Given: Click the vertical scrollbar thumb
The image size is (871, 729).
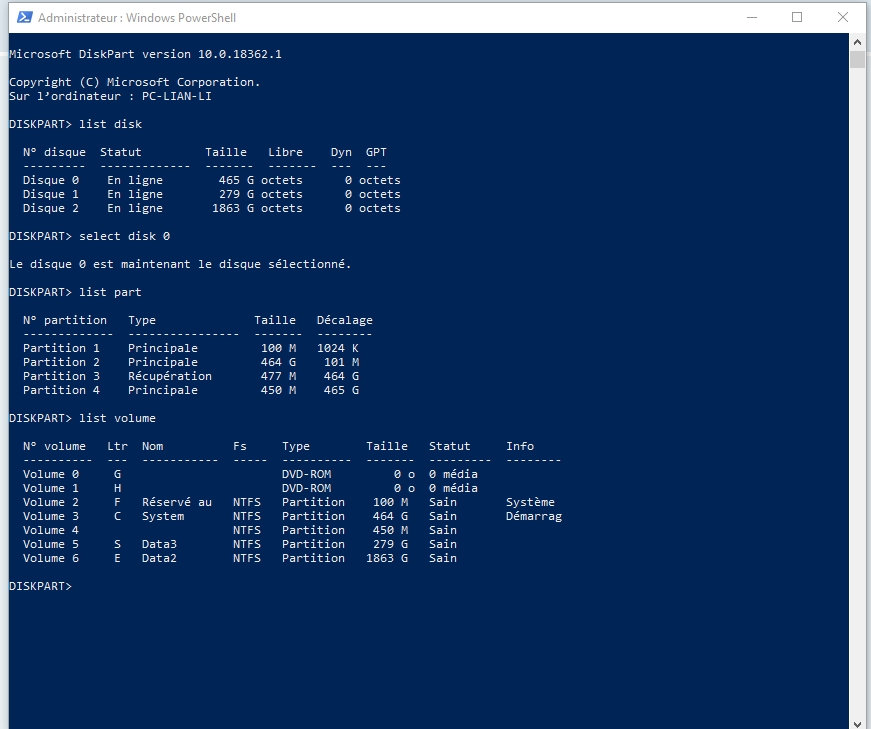Looking at the screenshot, I should (x=858, y=59).
